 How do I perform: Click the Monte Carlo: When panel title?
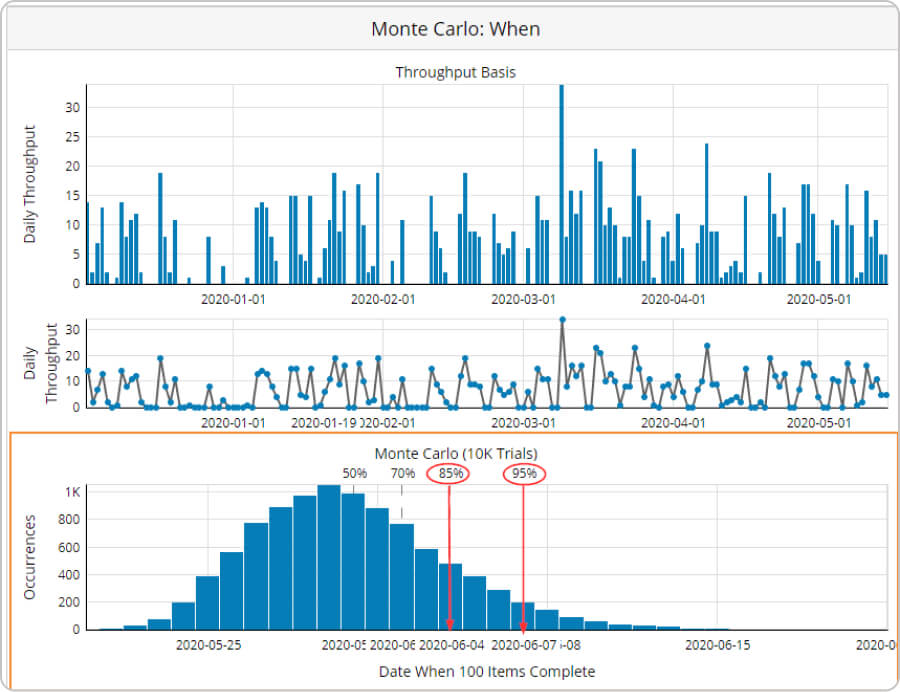[x=455, y=28]
